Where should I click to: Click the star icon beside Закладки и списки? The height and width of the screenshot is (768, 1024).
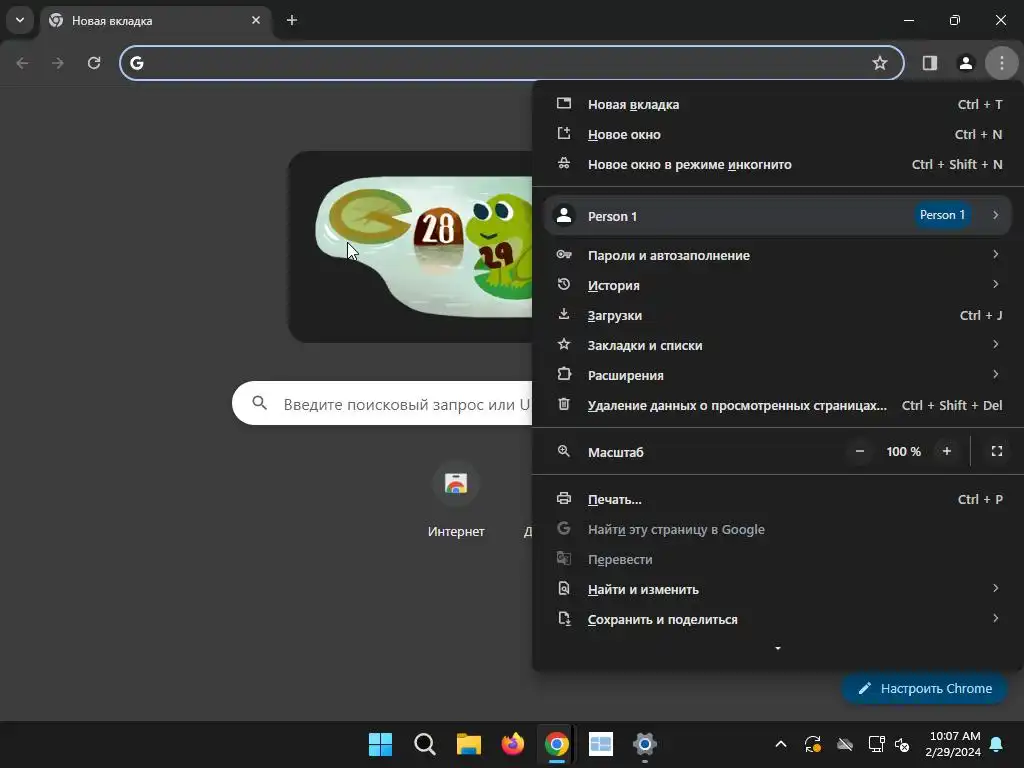pyautogui.click(x=564, y=344)
